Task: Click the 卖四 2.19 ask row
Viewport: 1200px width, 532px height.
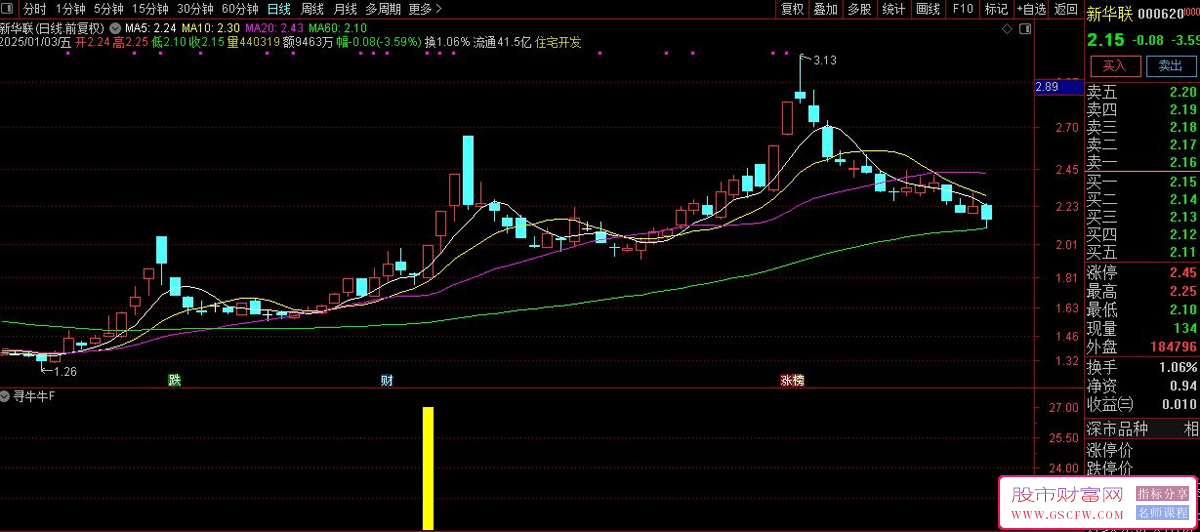Action: (x=1142, y=109)
